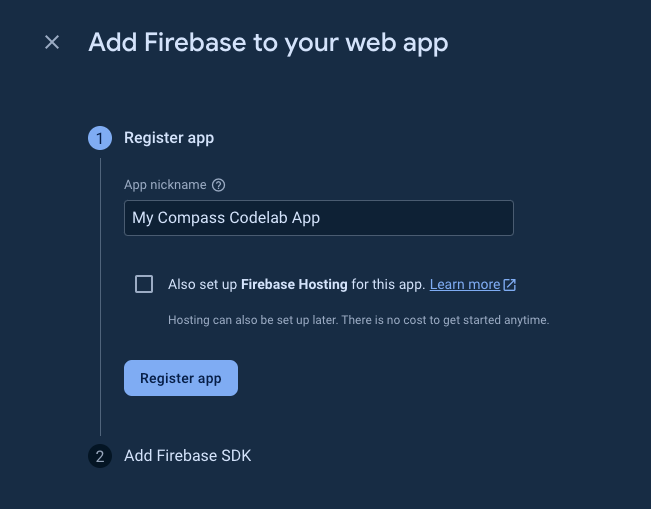
Task: Open the Learn more link
Action: click(x=465, y=285)
